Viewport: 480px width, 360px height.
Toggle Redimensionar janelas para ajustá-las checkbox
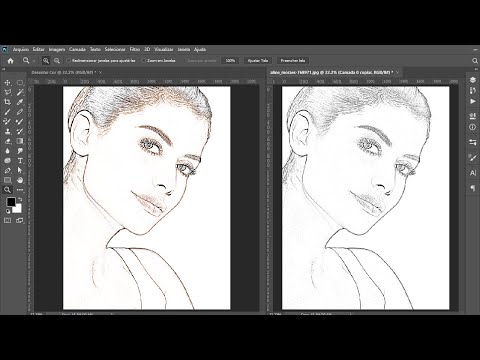click(x=68, y=61)
